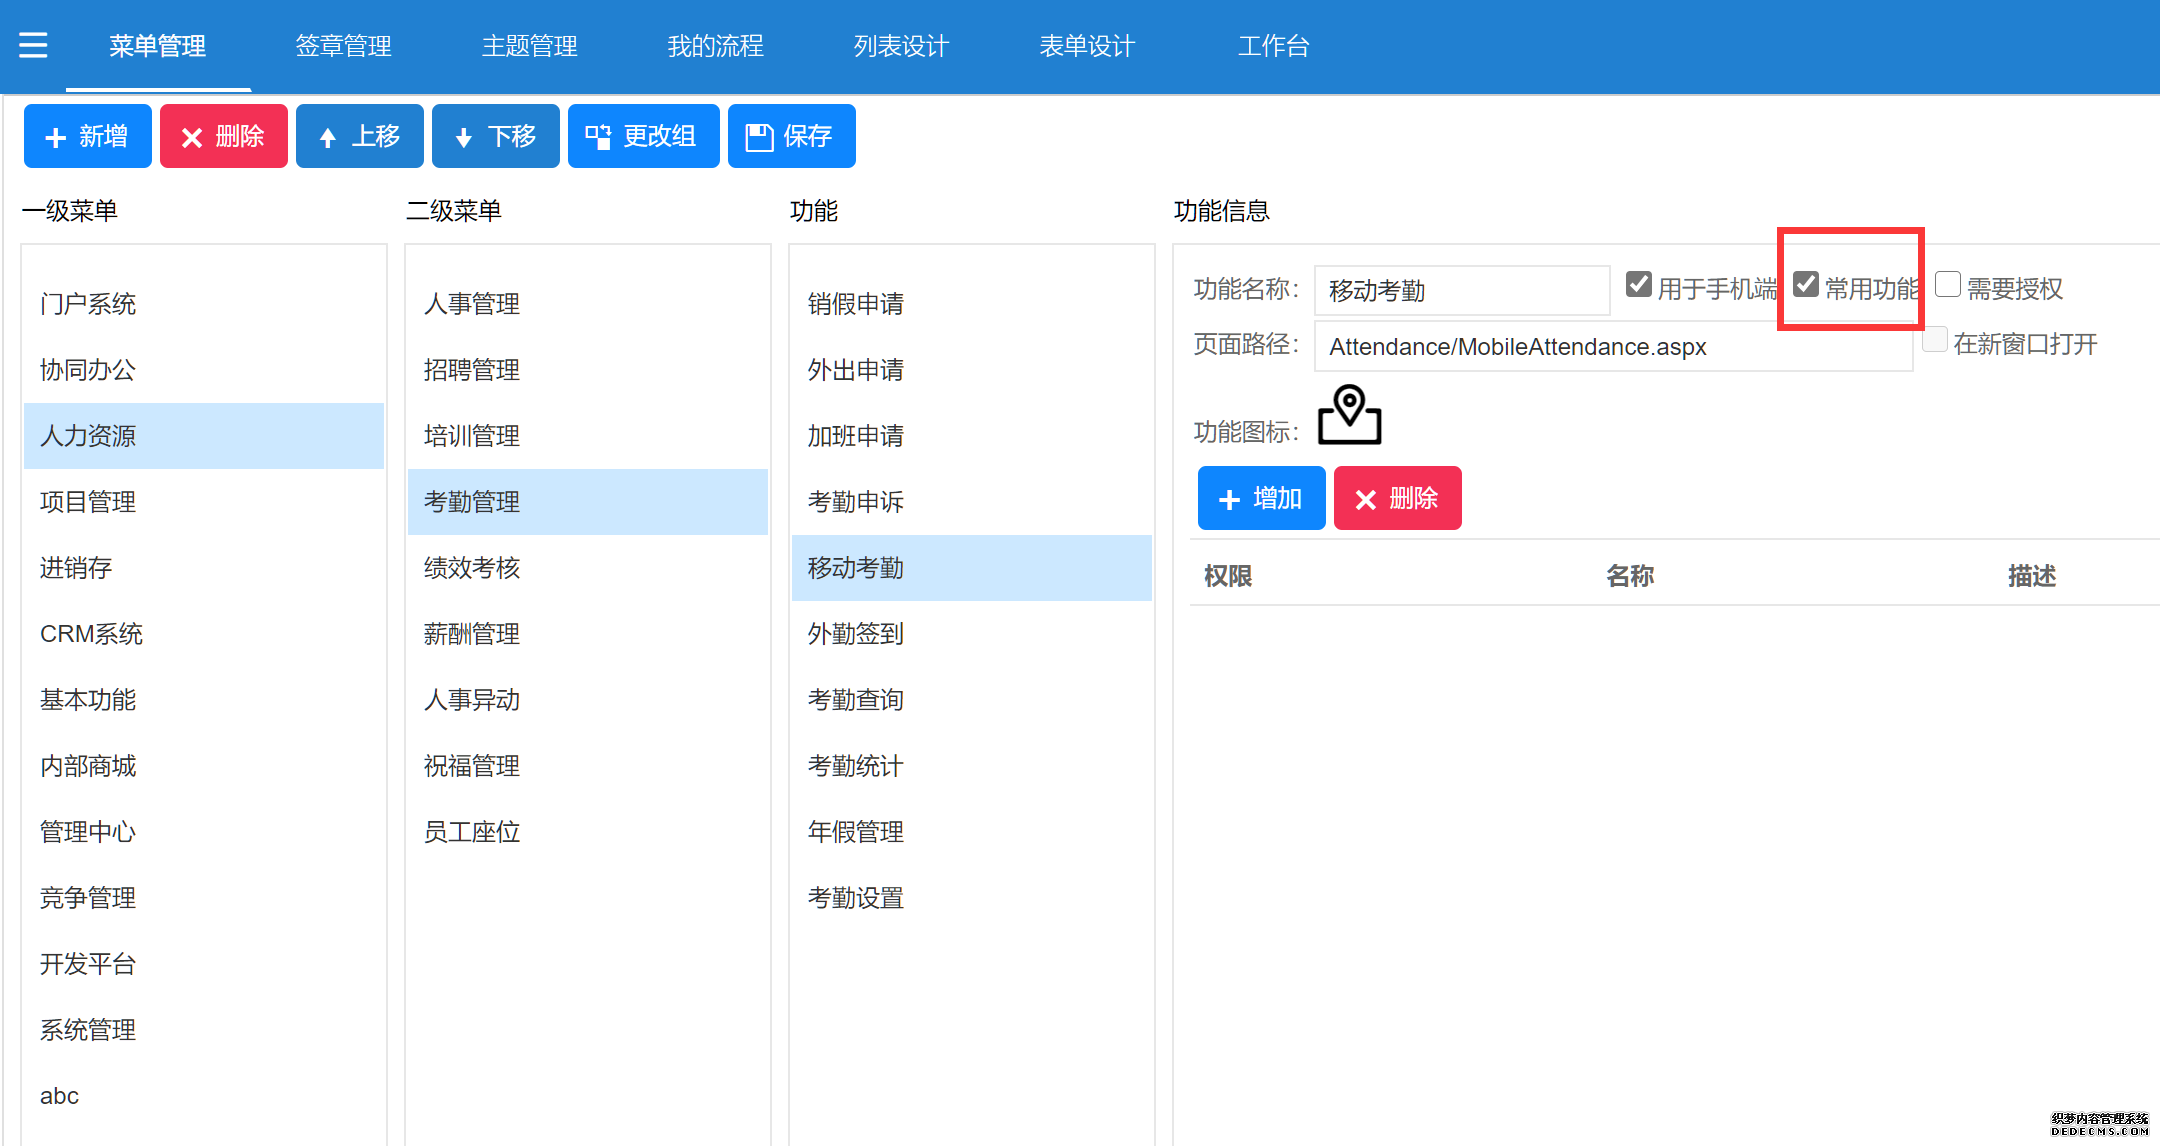Open the 签章管理 tab

click(x=344, y=46)
